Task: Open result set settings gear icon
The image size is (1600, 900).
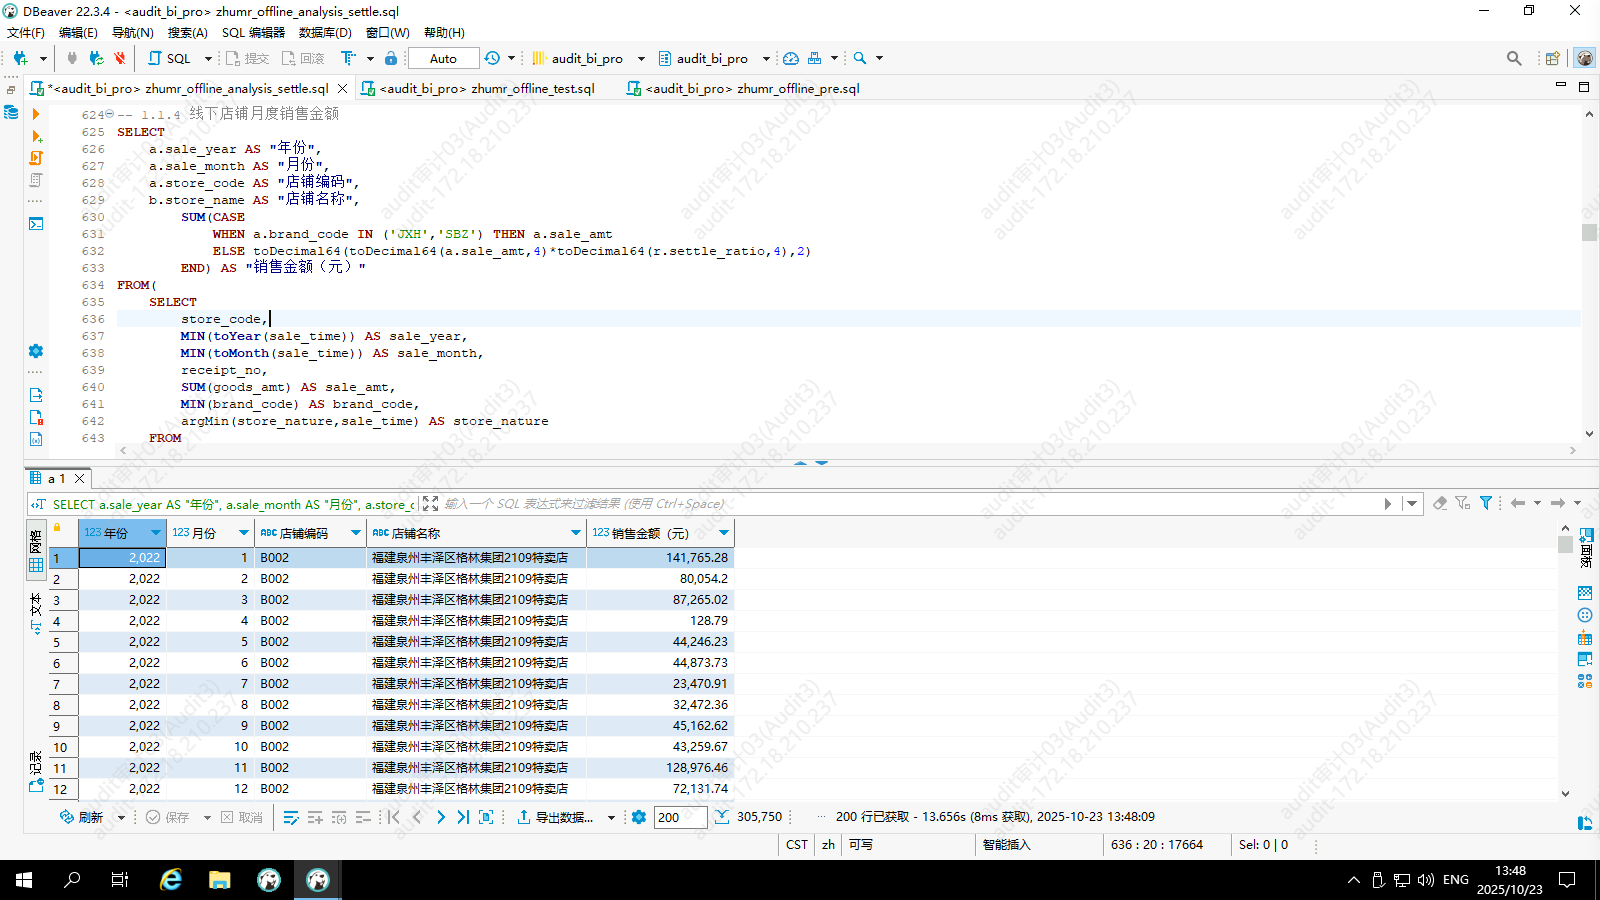Action: click(x=639, y=817)
